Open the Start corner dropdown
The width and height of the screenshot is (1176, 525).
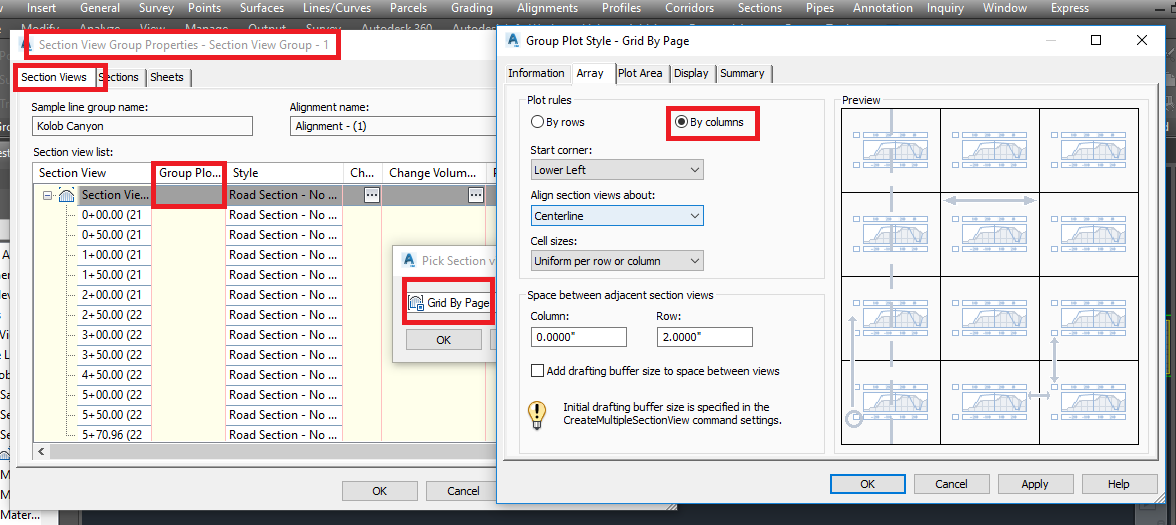click(616, 170)
